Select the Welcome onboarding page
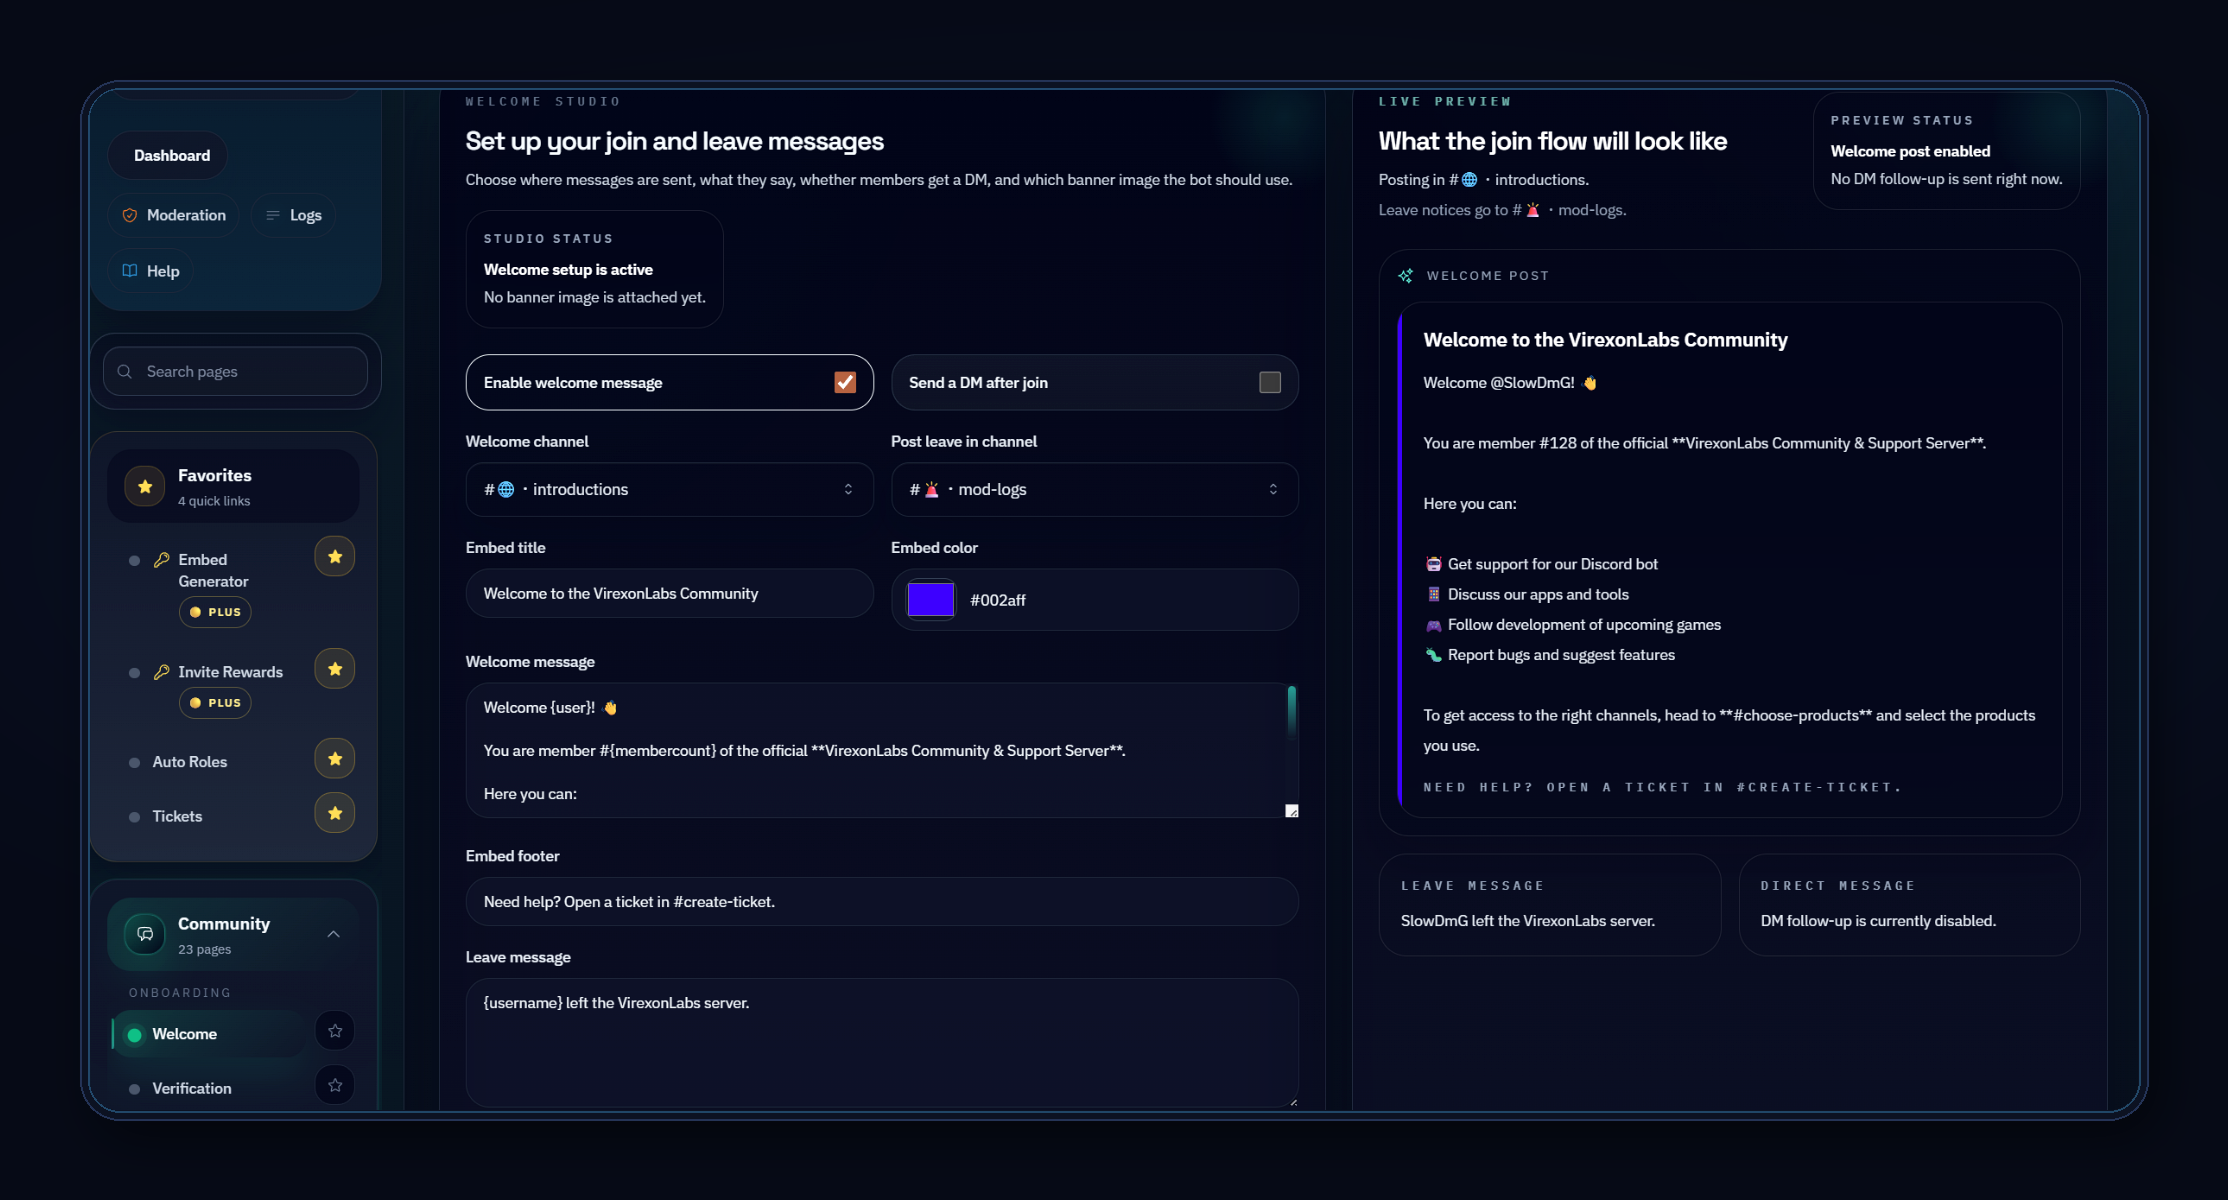Viewport: 2228px width, 1200px height. tap(208, 1034)
